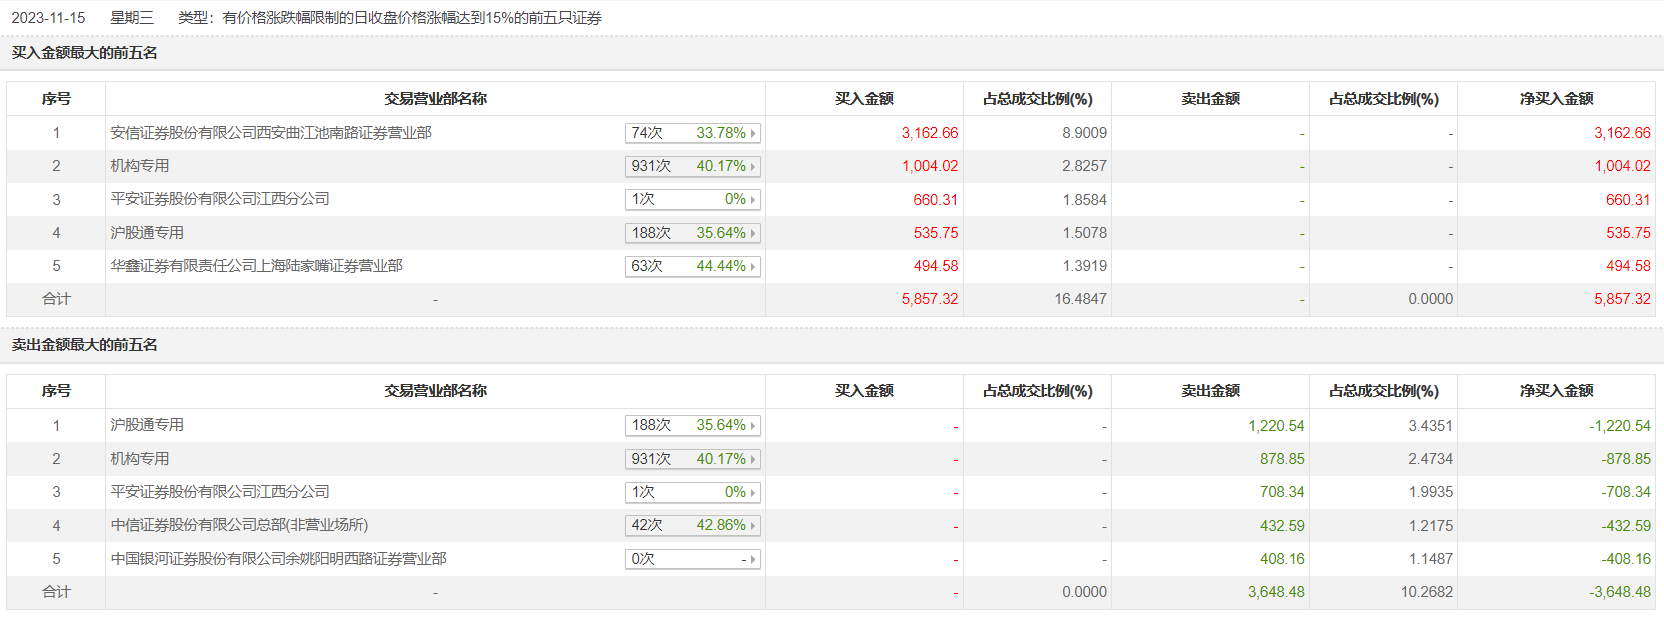This screenshot has width=1664, height=617.
Task: Open 机构专用 in the sell table
Action: pos(140,459)
